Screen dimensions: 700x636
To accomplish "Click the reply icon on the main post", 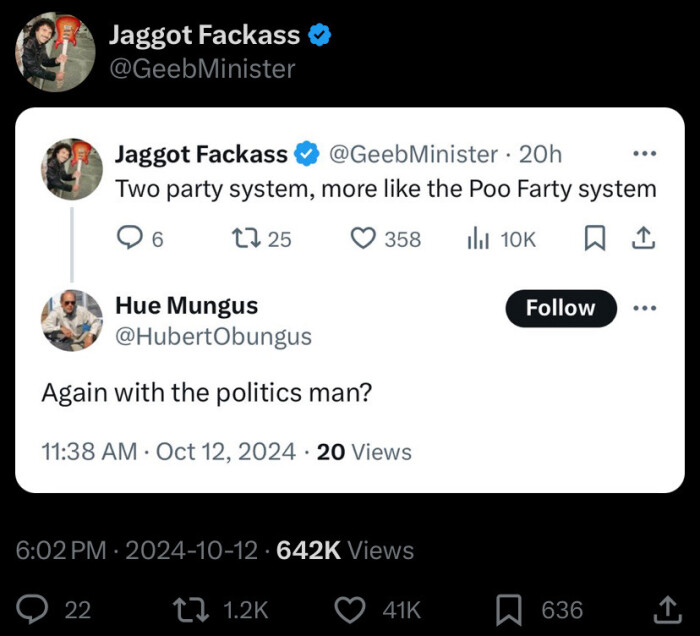I will coord(38,609).
